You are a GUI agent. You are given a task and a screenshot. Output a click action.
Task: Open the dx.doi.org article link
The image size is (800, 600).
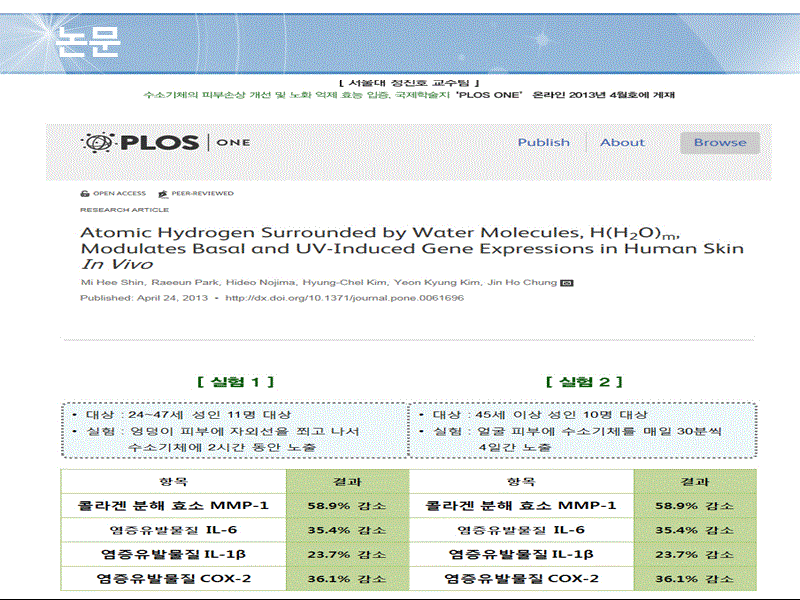pyautogui.click(x=344, y=298)
